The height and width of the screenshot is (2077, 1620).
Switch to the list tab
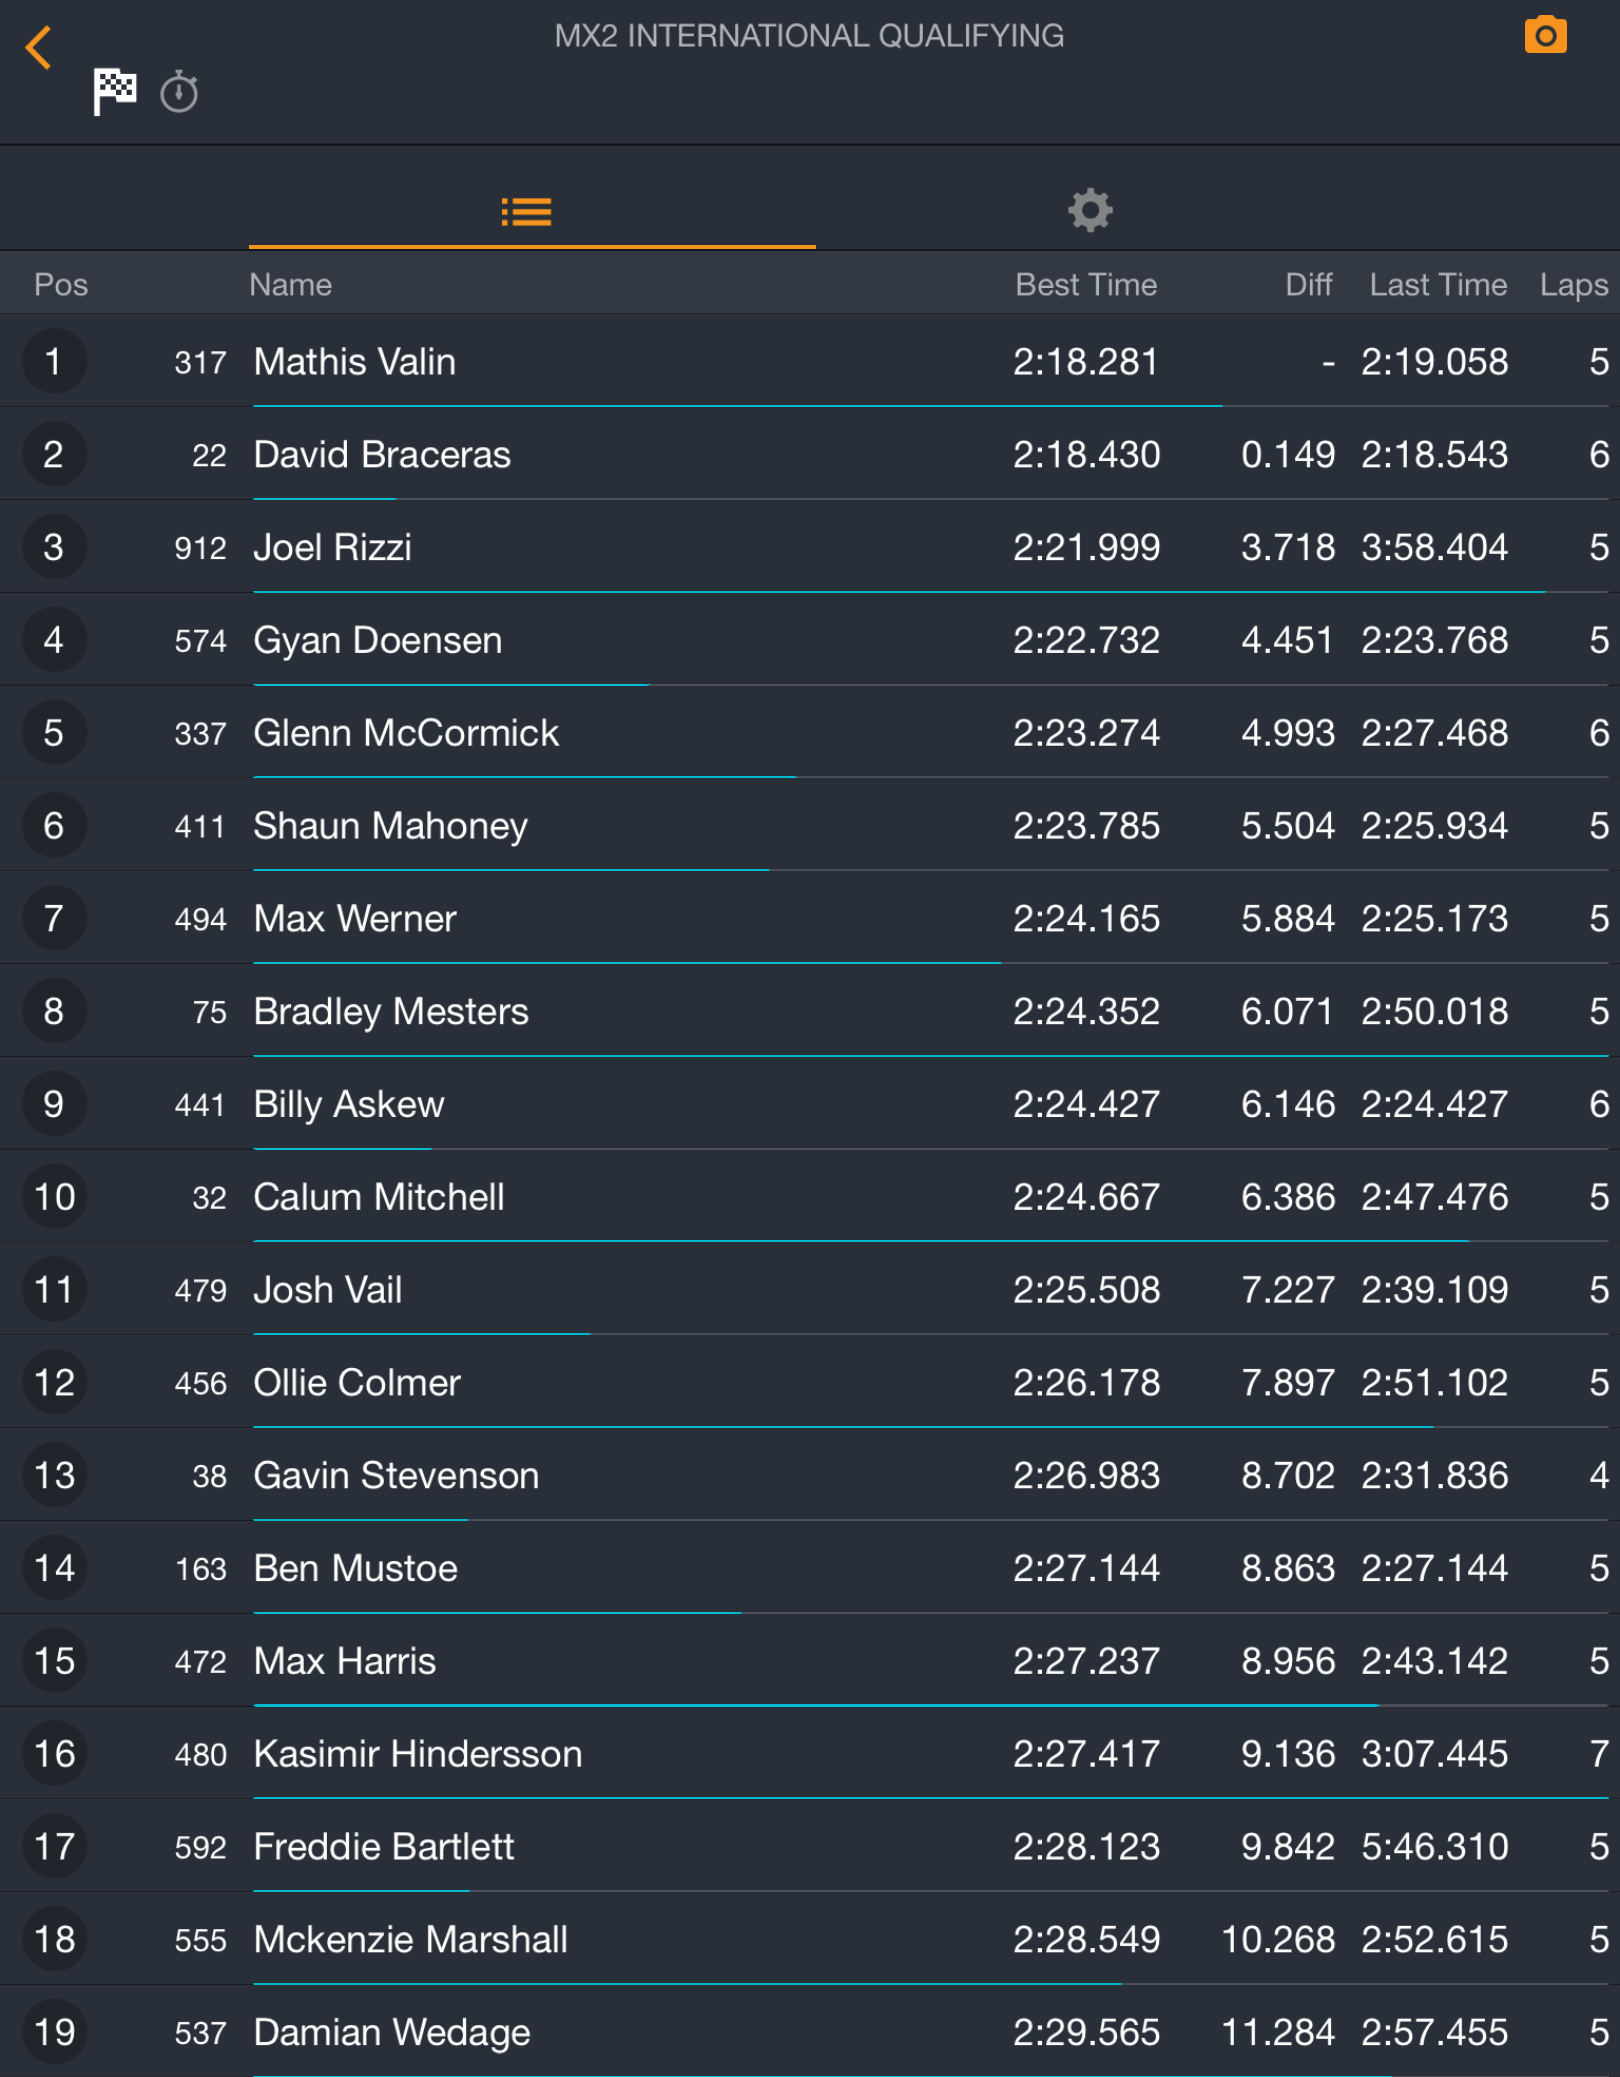coord(527,212)
